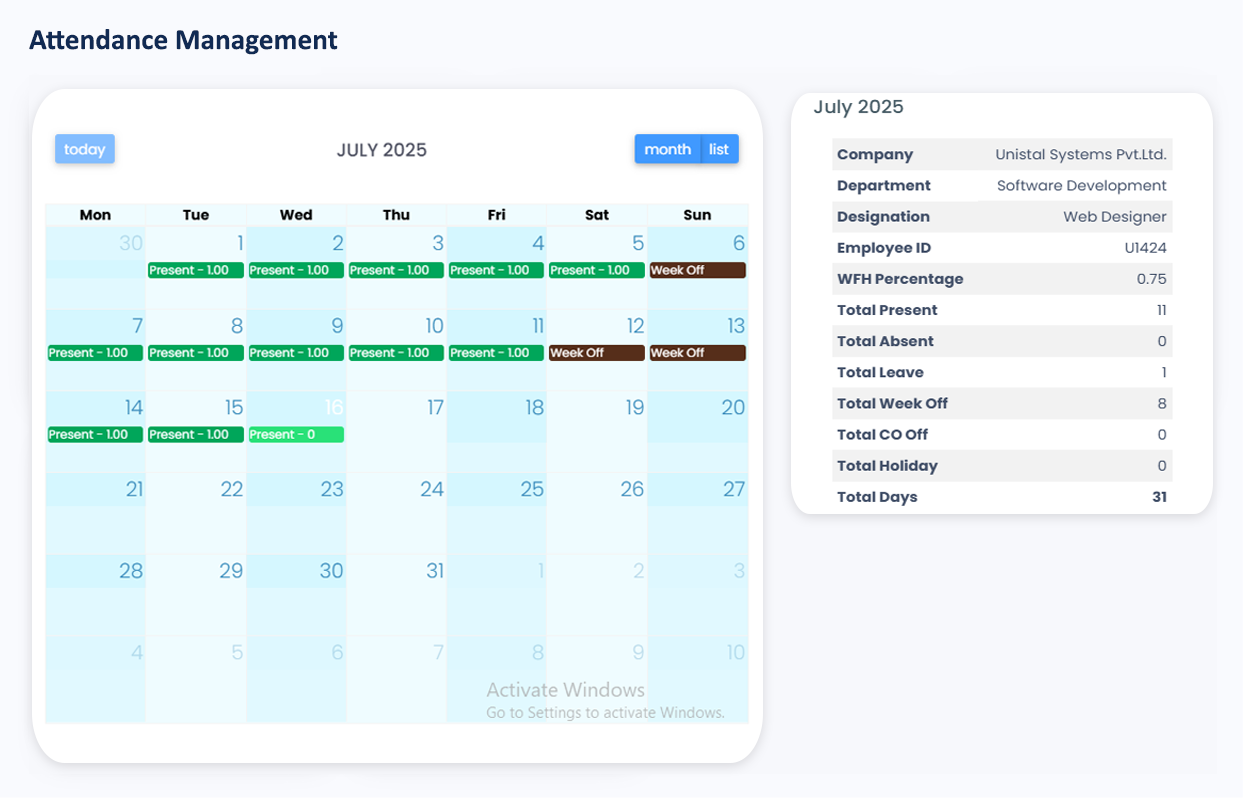The image size is (1243, 798).
Task: Select the WFH Percentage row
Action: [1001, 279]
